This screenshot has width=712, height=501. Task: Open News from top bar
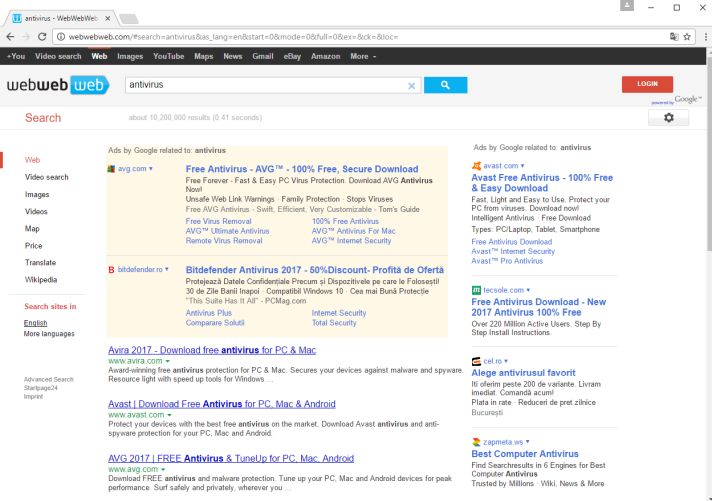point(232,56)
